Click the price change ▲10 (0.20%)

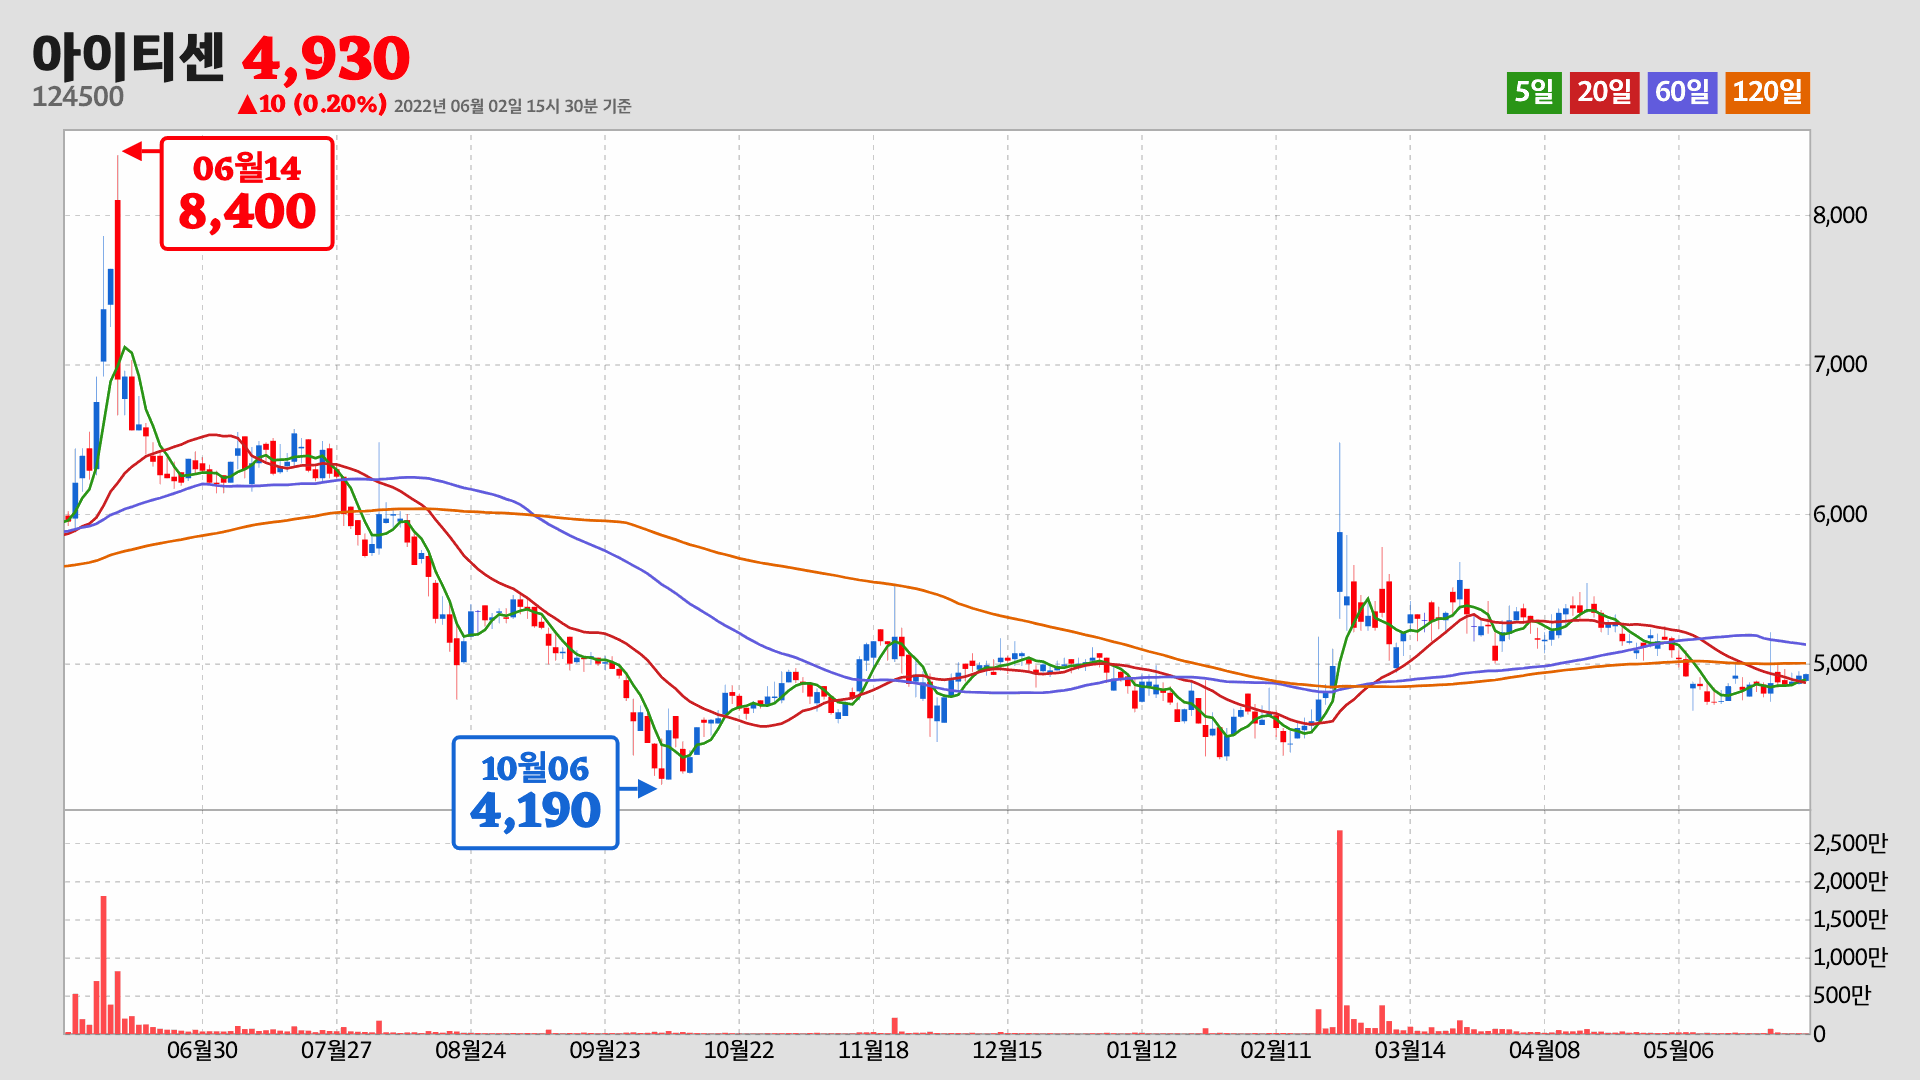[312, 104]
